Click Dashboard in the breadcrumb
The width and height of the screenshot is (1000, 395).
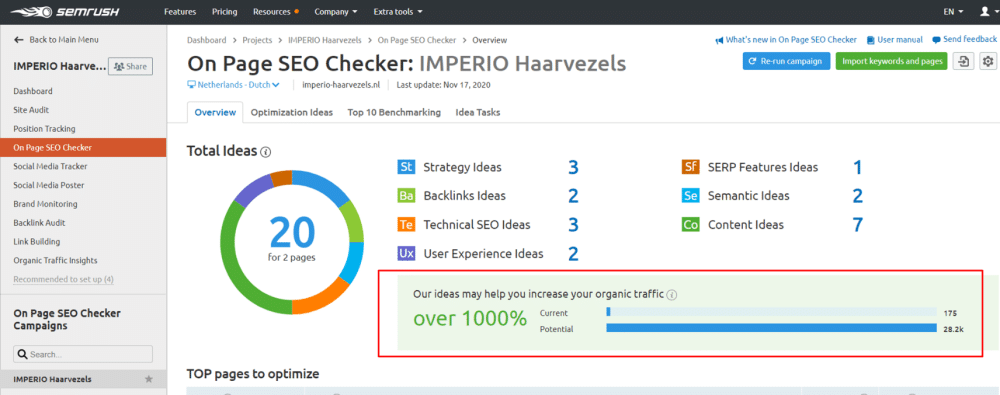(207, 40)
